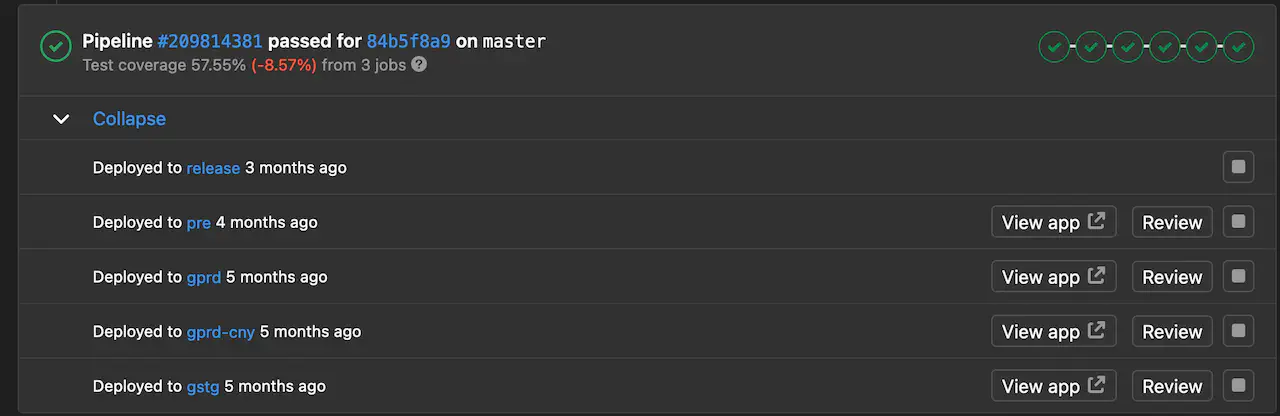Stop the gprd environment deployment
Viewport: 1280px width, 416px height.
click(x=1238, y=277)
